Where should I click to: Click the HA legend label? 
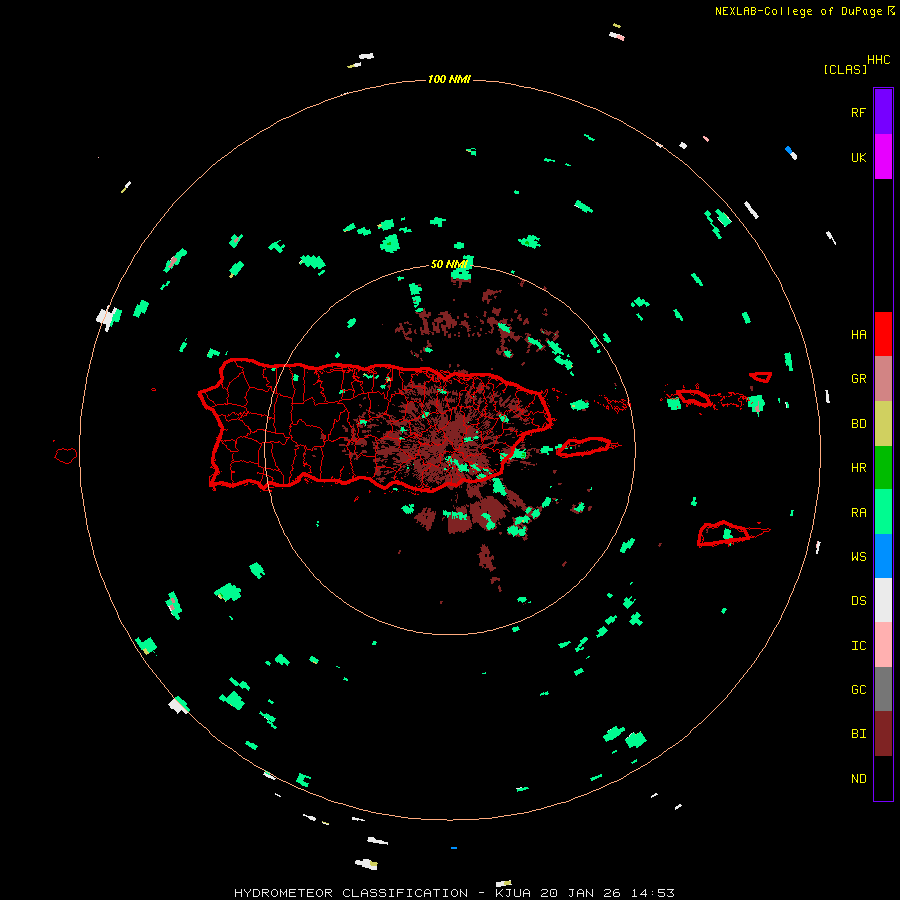coord(858,335)
